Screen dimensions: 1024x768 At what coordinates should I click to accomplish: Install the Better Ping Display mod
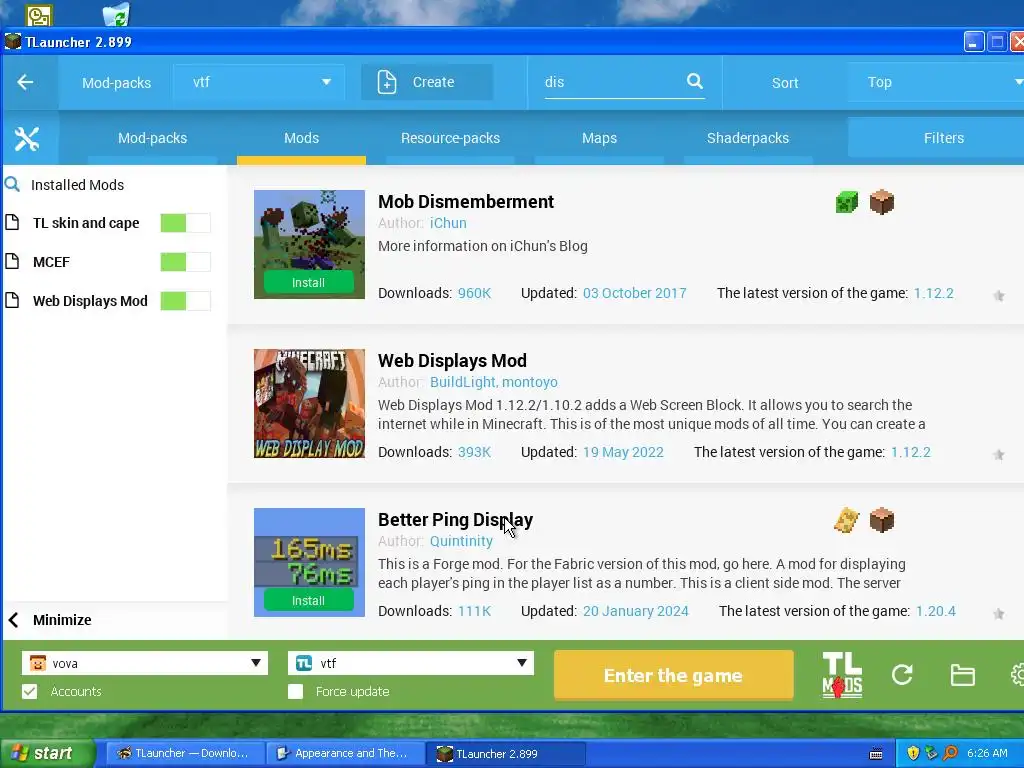point(308,601)
